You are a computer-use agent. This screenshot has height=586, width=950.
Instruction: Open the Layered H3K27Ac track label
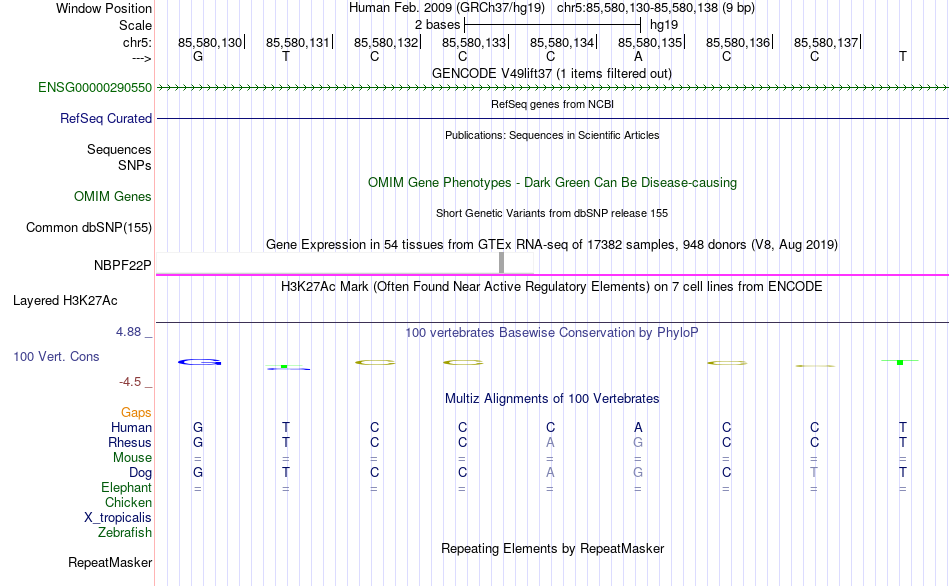click(x=65, y=301)
